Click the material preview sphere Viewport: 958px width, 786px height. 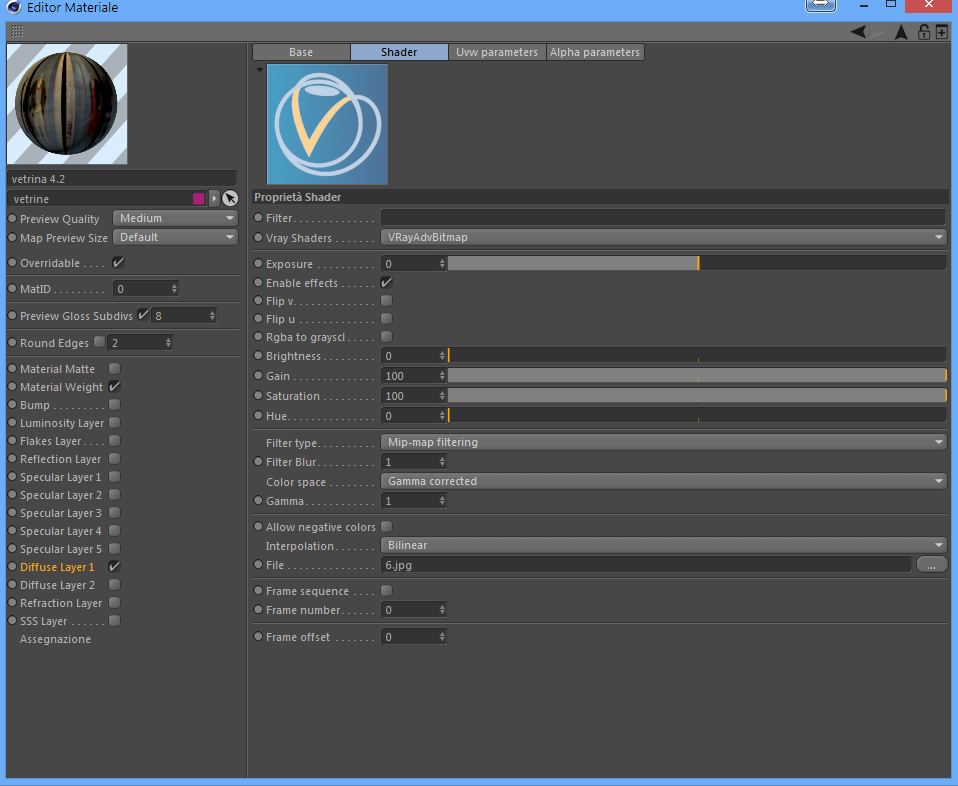(x=67, y=104)
